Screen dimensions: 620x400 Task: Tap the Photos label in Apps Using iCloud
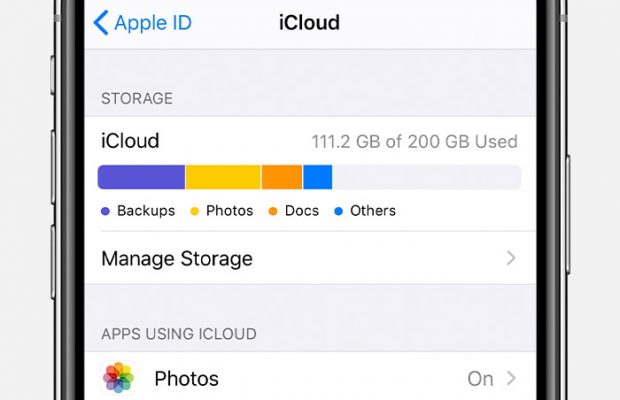186,378
